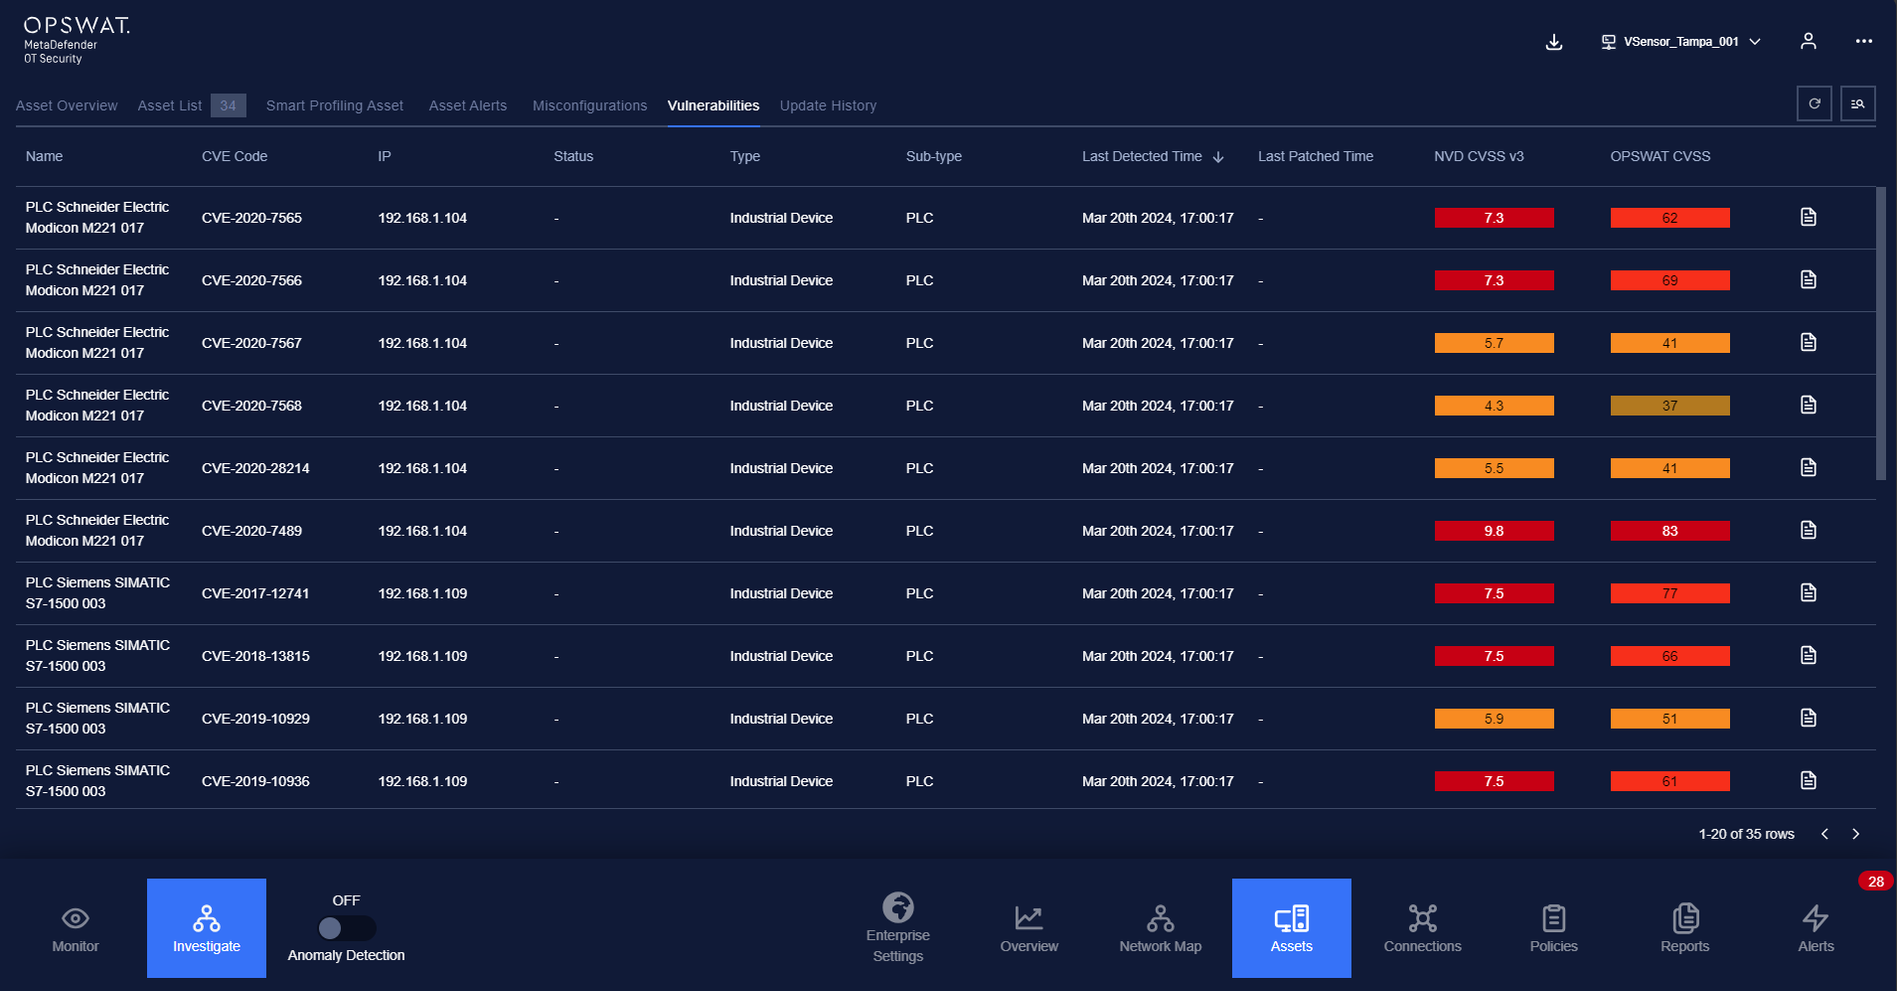Screen dimensions: 1897x991
Task: Switch to Asset Overview tab
Action: tap(66, 106)
